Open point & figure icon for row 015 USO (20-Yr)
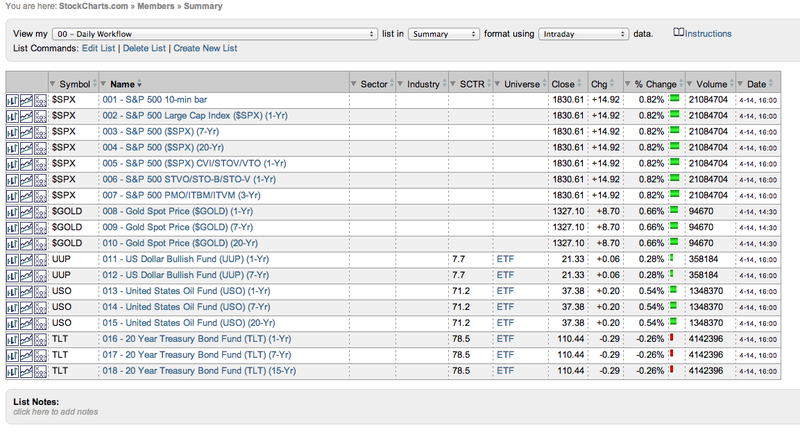 (x=40, y=324)
